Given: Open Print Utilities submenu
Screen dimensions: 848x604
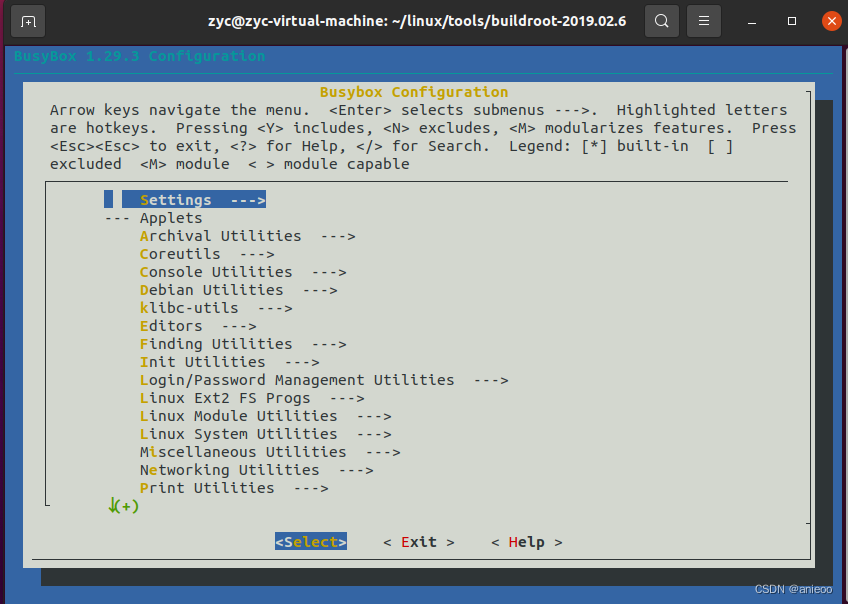Looking at the screenshot, I should click(x=234, y=487).
